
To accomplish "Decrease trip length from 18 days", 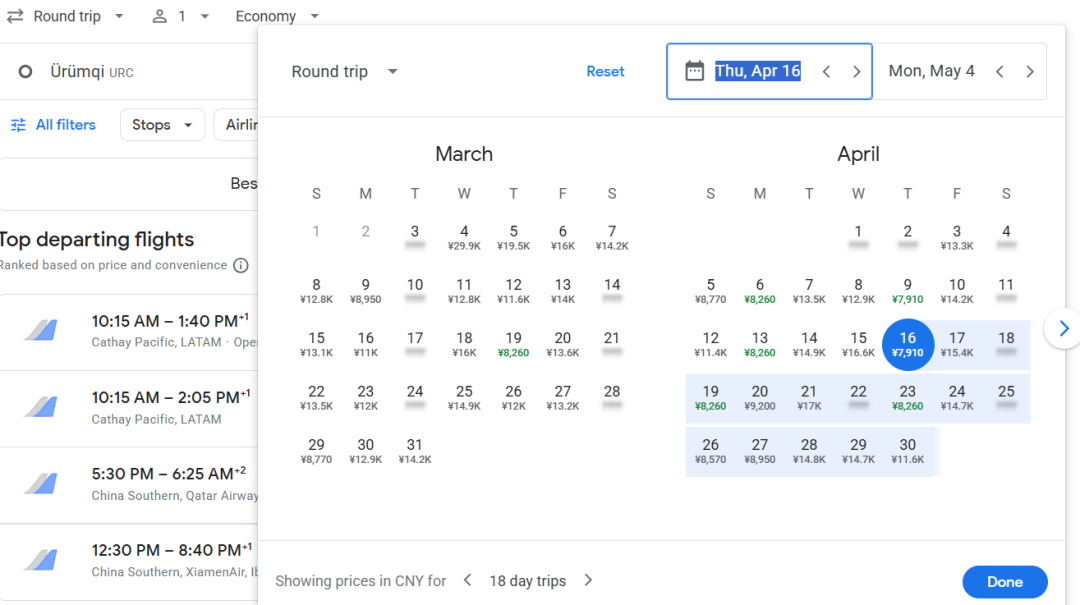I will (x=467, y=581).
